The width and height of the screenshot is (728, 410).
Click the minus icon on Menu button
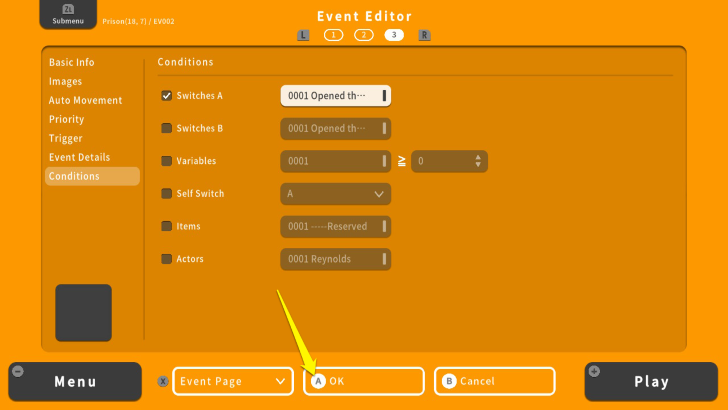(x=18, y=371)
